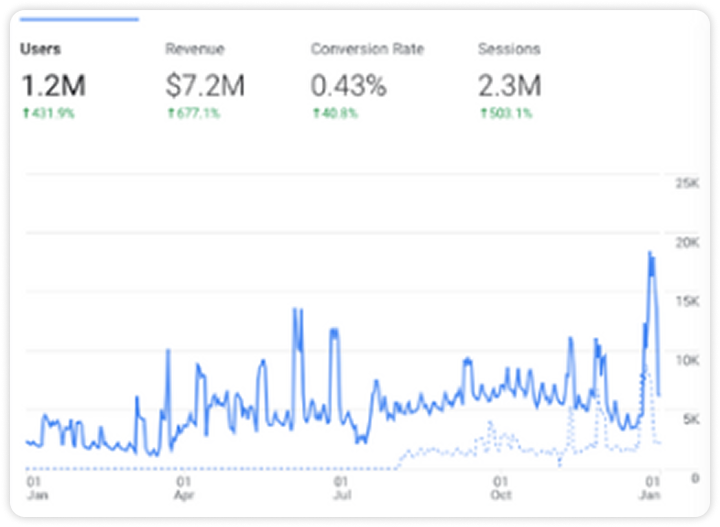Click the up arrow beside 40.8% change
Image resolution: width=720 pixels, height=527 pixels.
click(x=314, y=113)
